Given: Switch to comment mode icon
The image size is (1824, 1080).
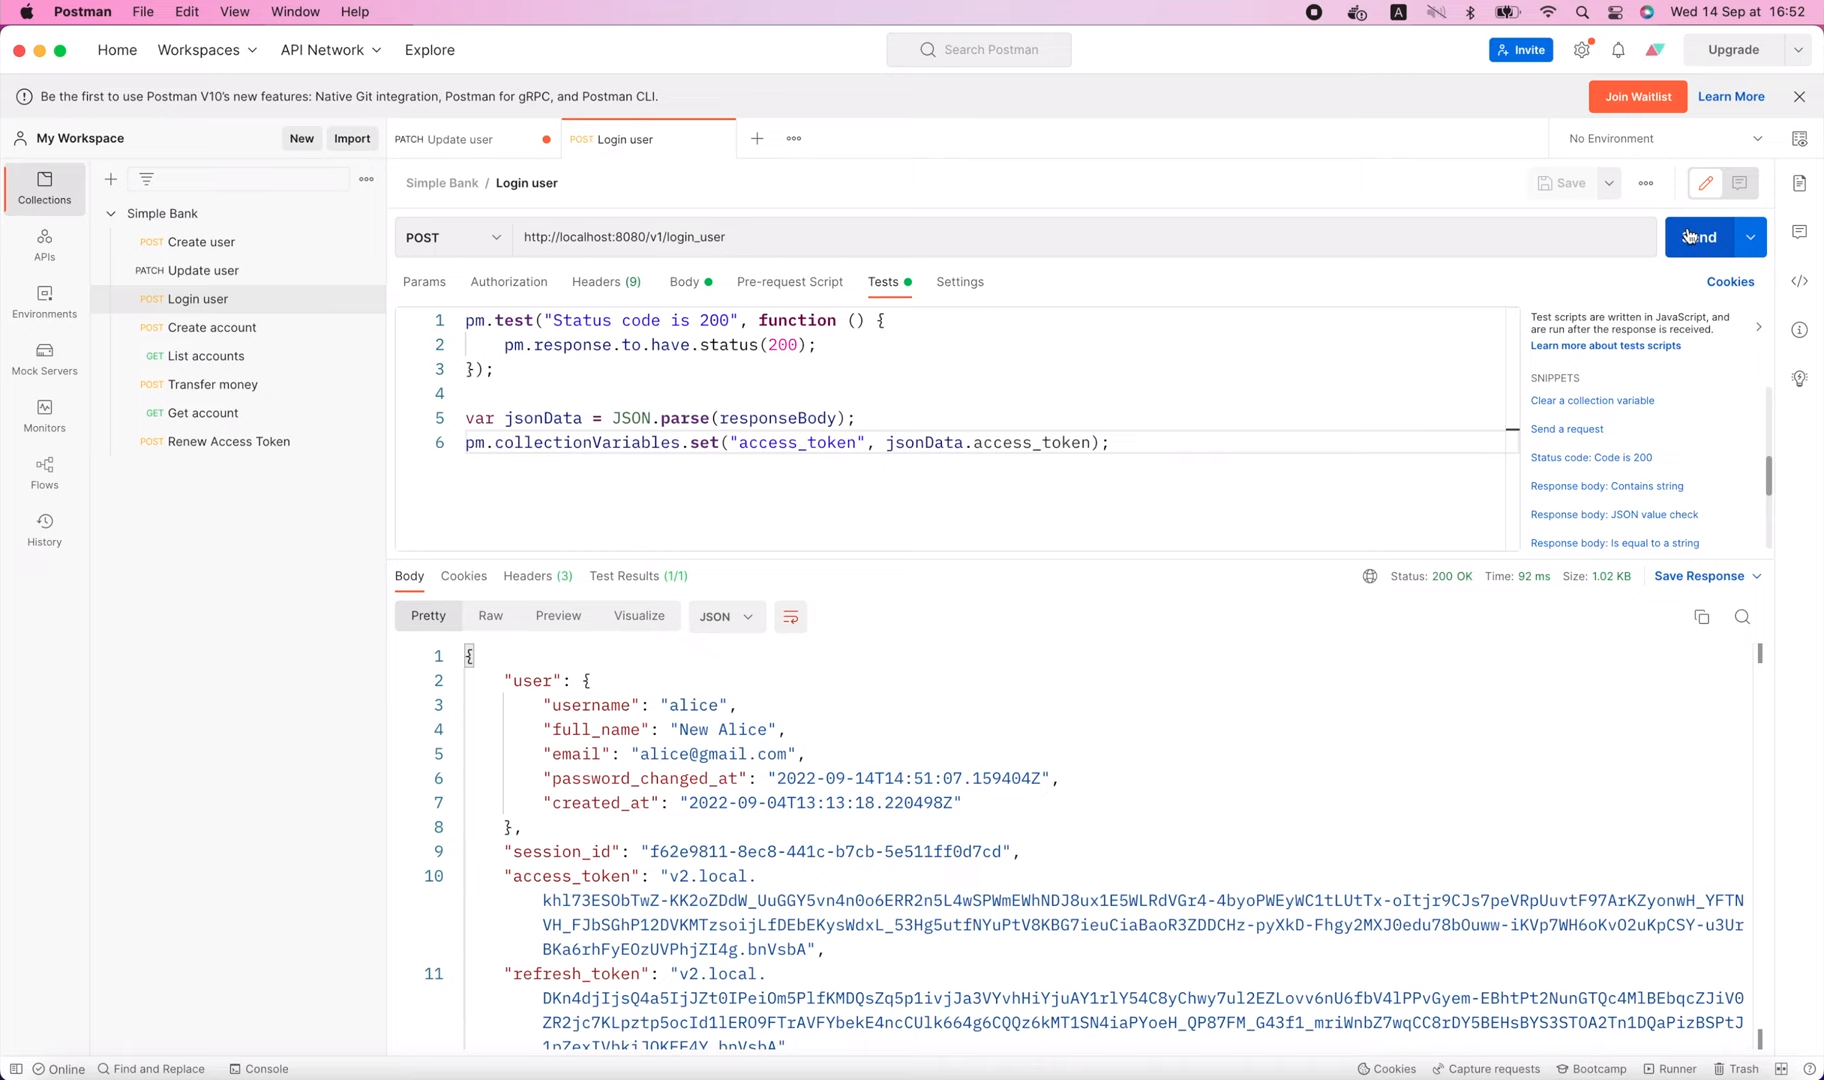Looking at the screenshot, I should [x=1740, y=183].
